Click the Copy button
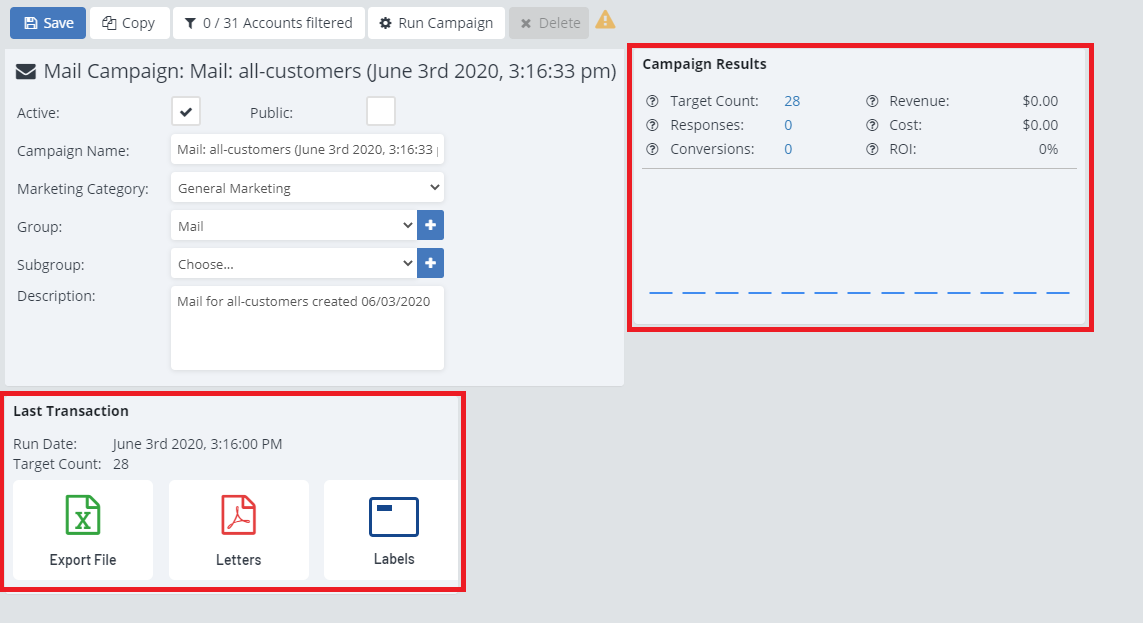The height and width of the screenshot is (623, 1143). tap(129, 23)
